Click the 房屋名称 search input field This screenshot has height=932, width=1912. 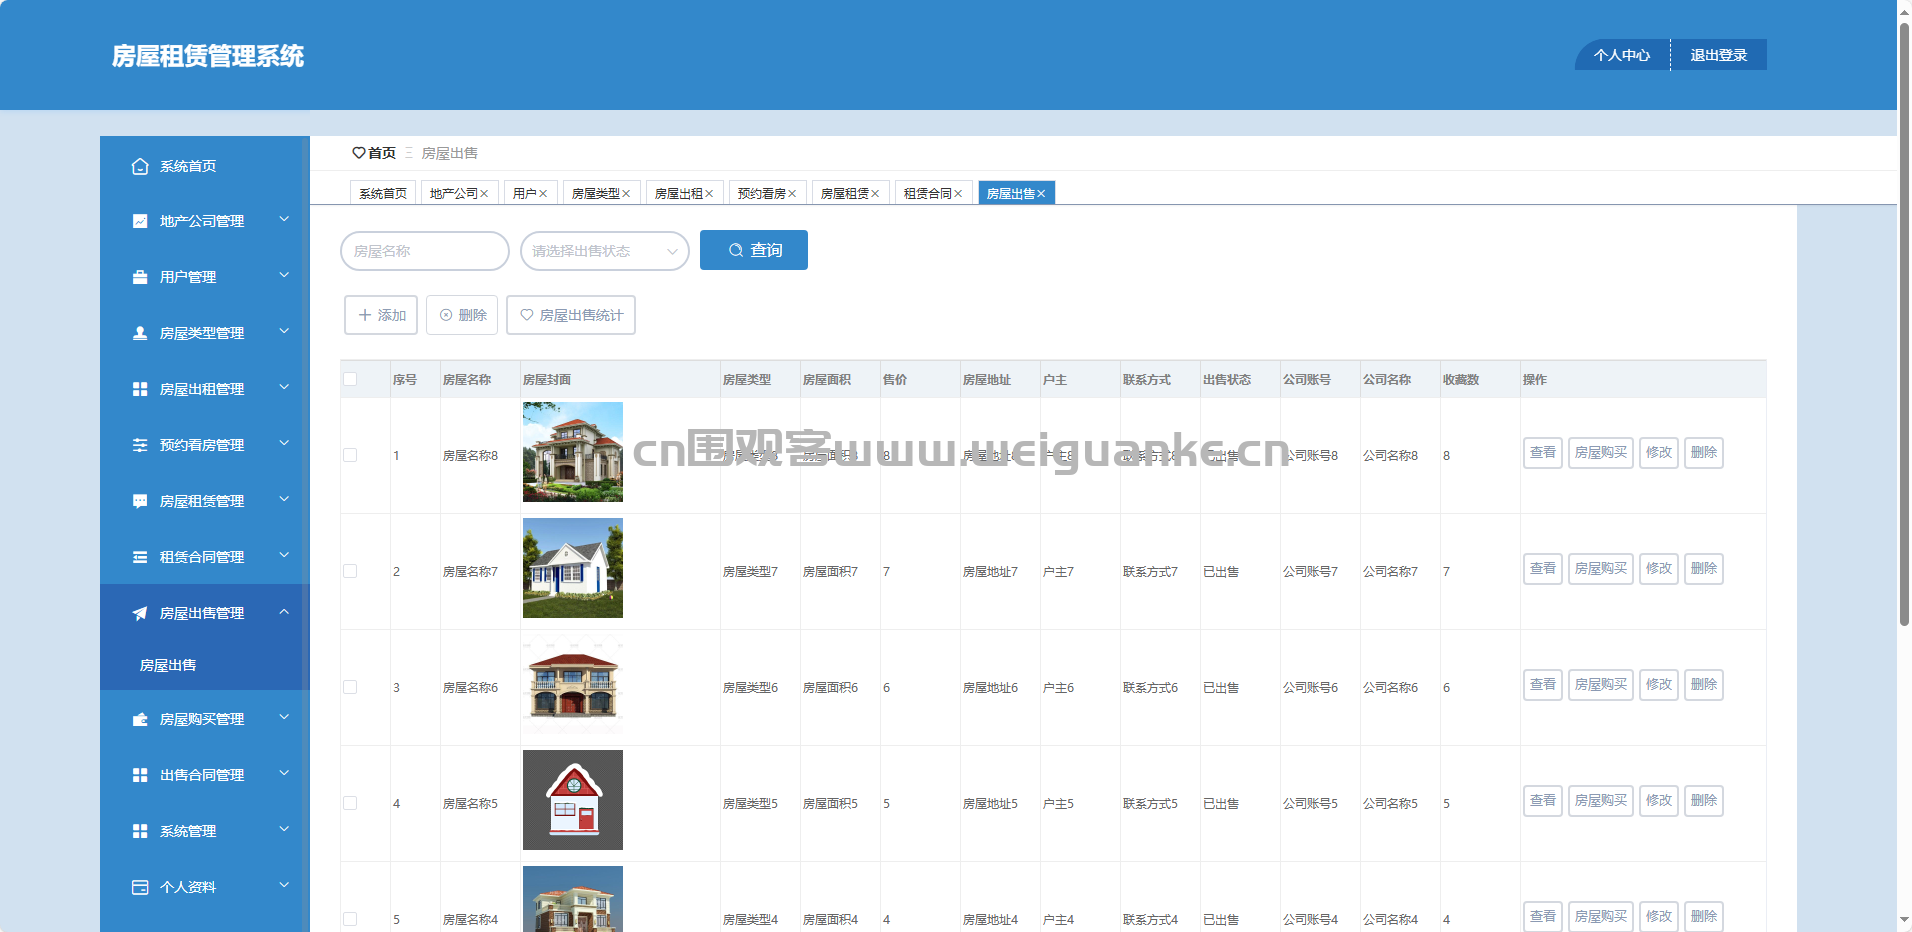tap(425, 251)
